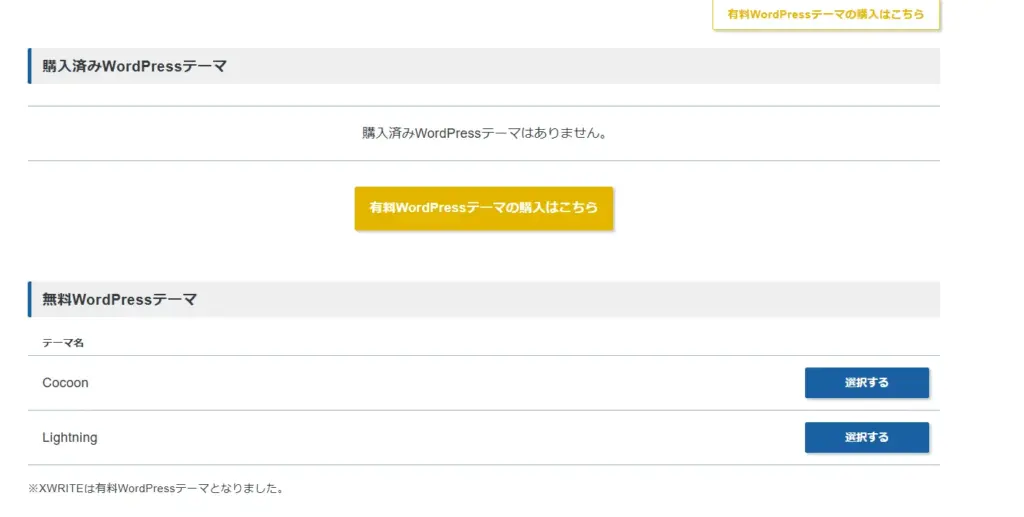Click the Lightning theme name

pyautogui.click(x=70, y=437)
